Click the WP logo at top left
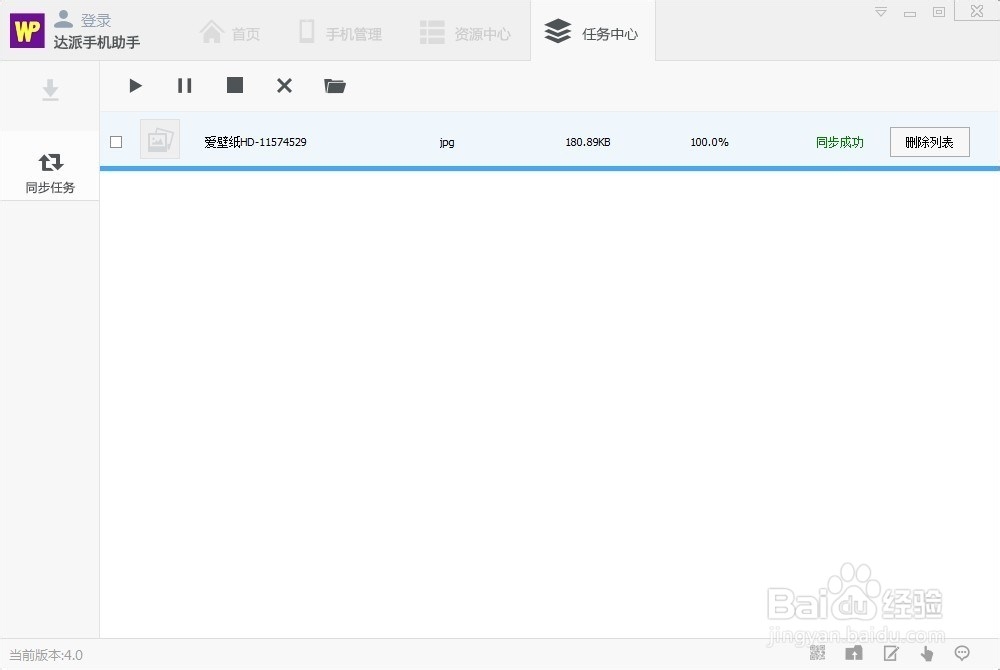This screenshot has width=1000, height=670. click(x=26, y=30)
